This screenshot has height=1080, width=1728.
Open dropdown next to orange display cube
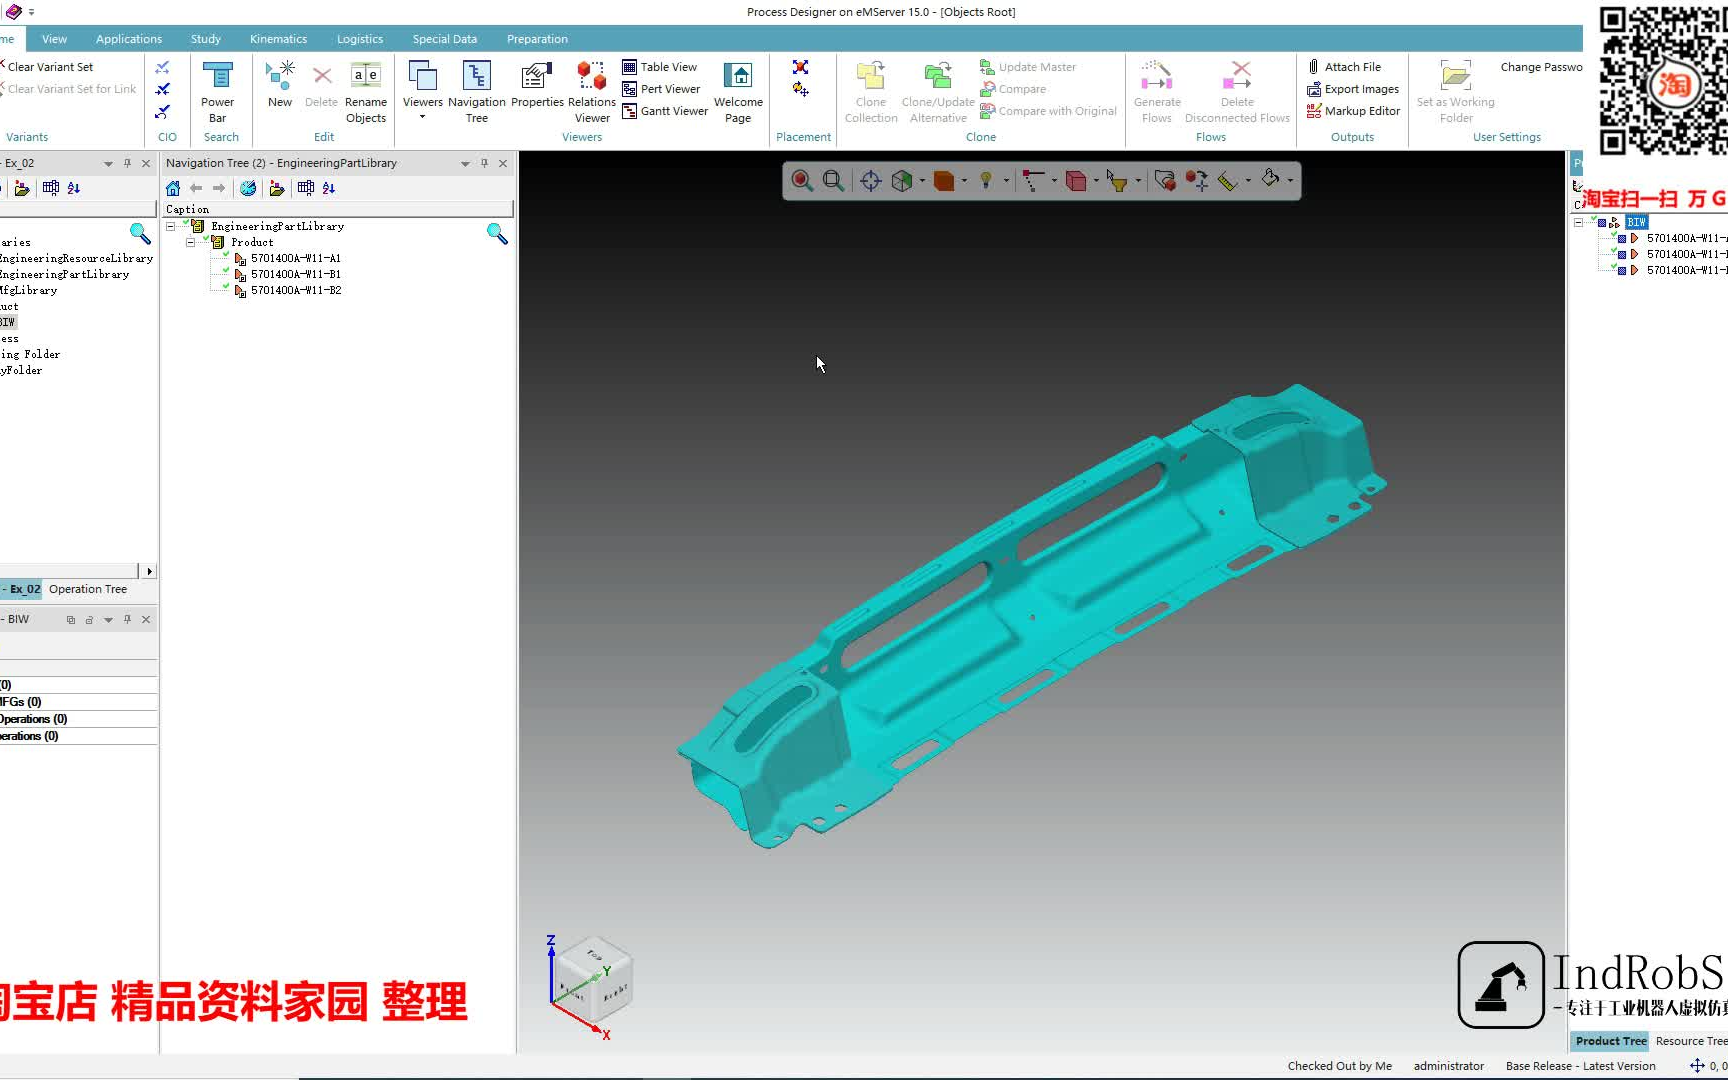click(964, 181)
